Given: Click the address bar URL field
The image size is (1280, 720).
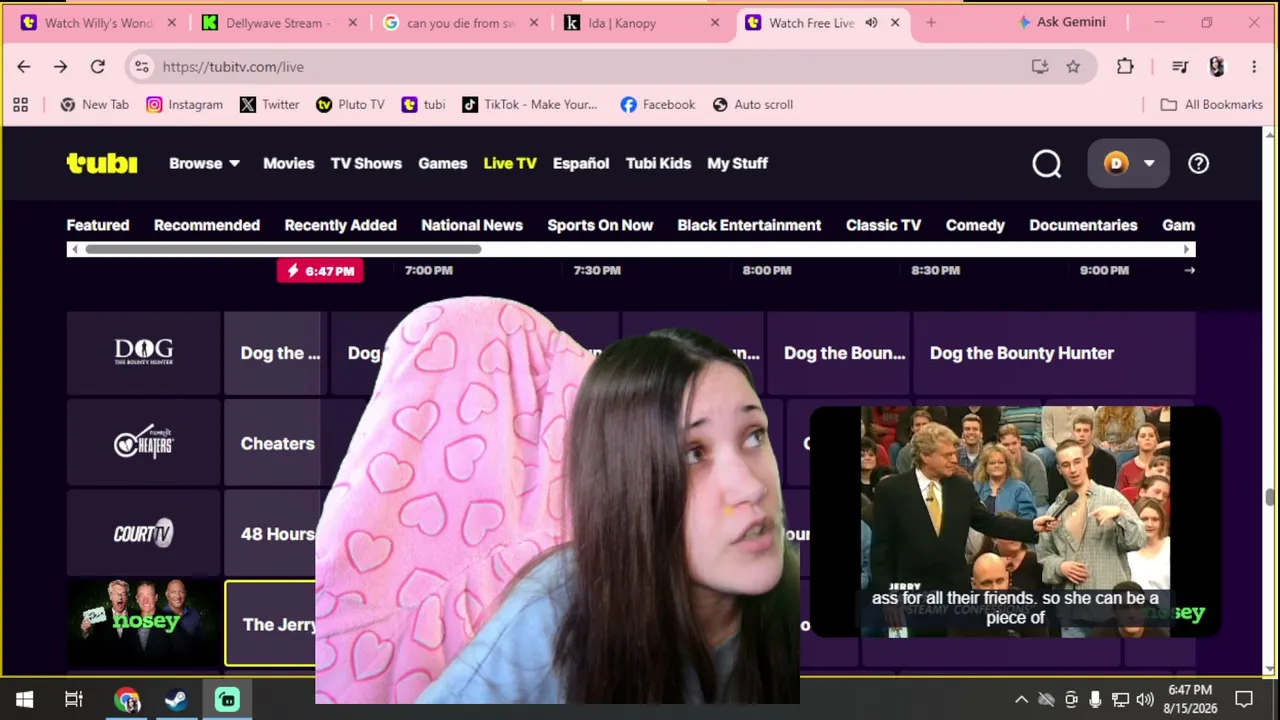Looking at the screenshot, I should [590, 67].
